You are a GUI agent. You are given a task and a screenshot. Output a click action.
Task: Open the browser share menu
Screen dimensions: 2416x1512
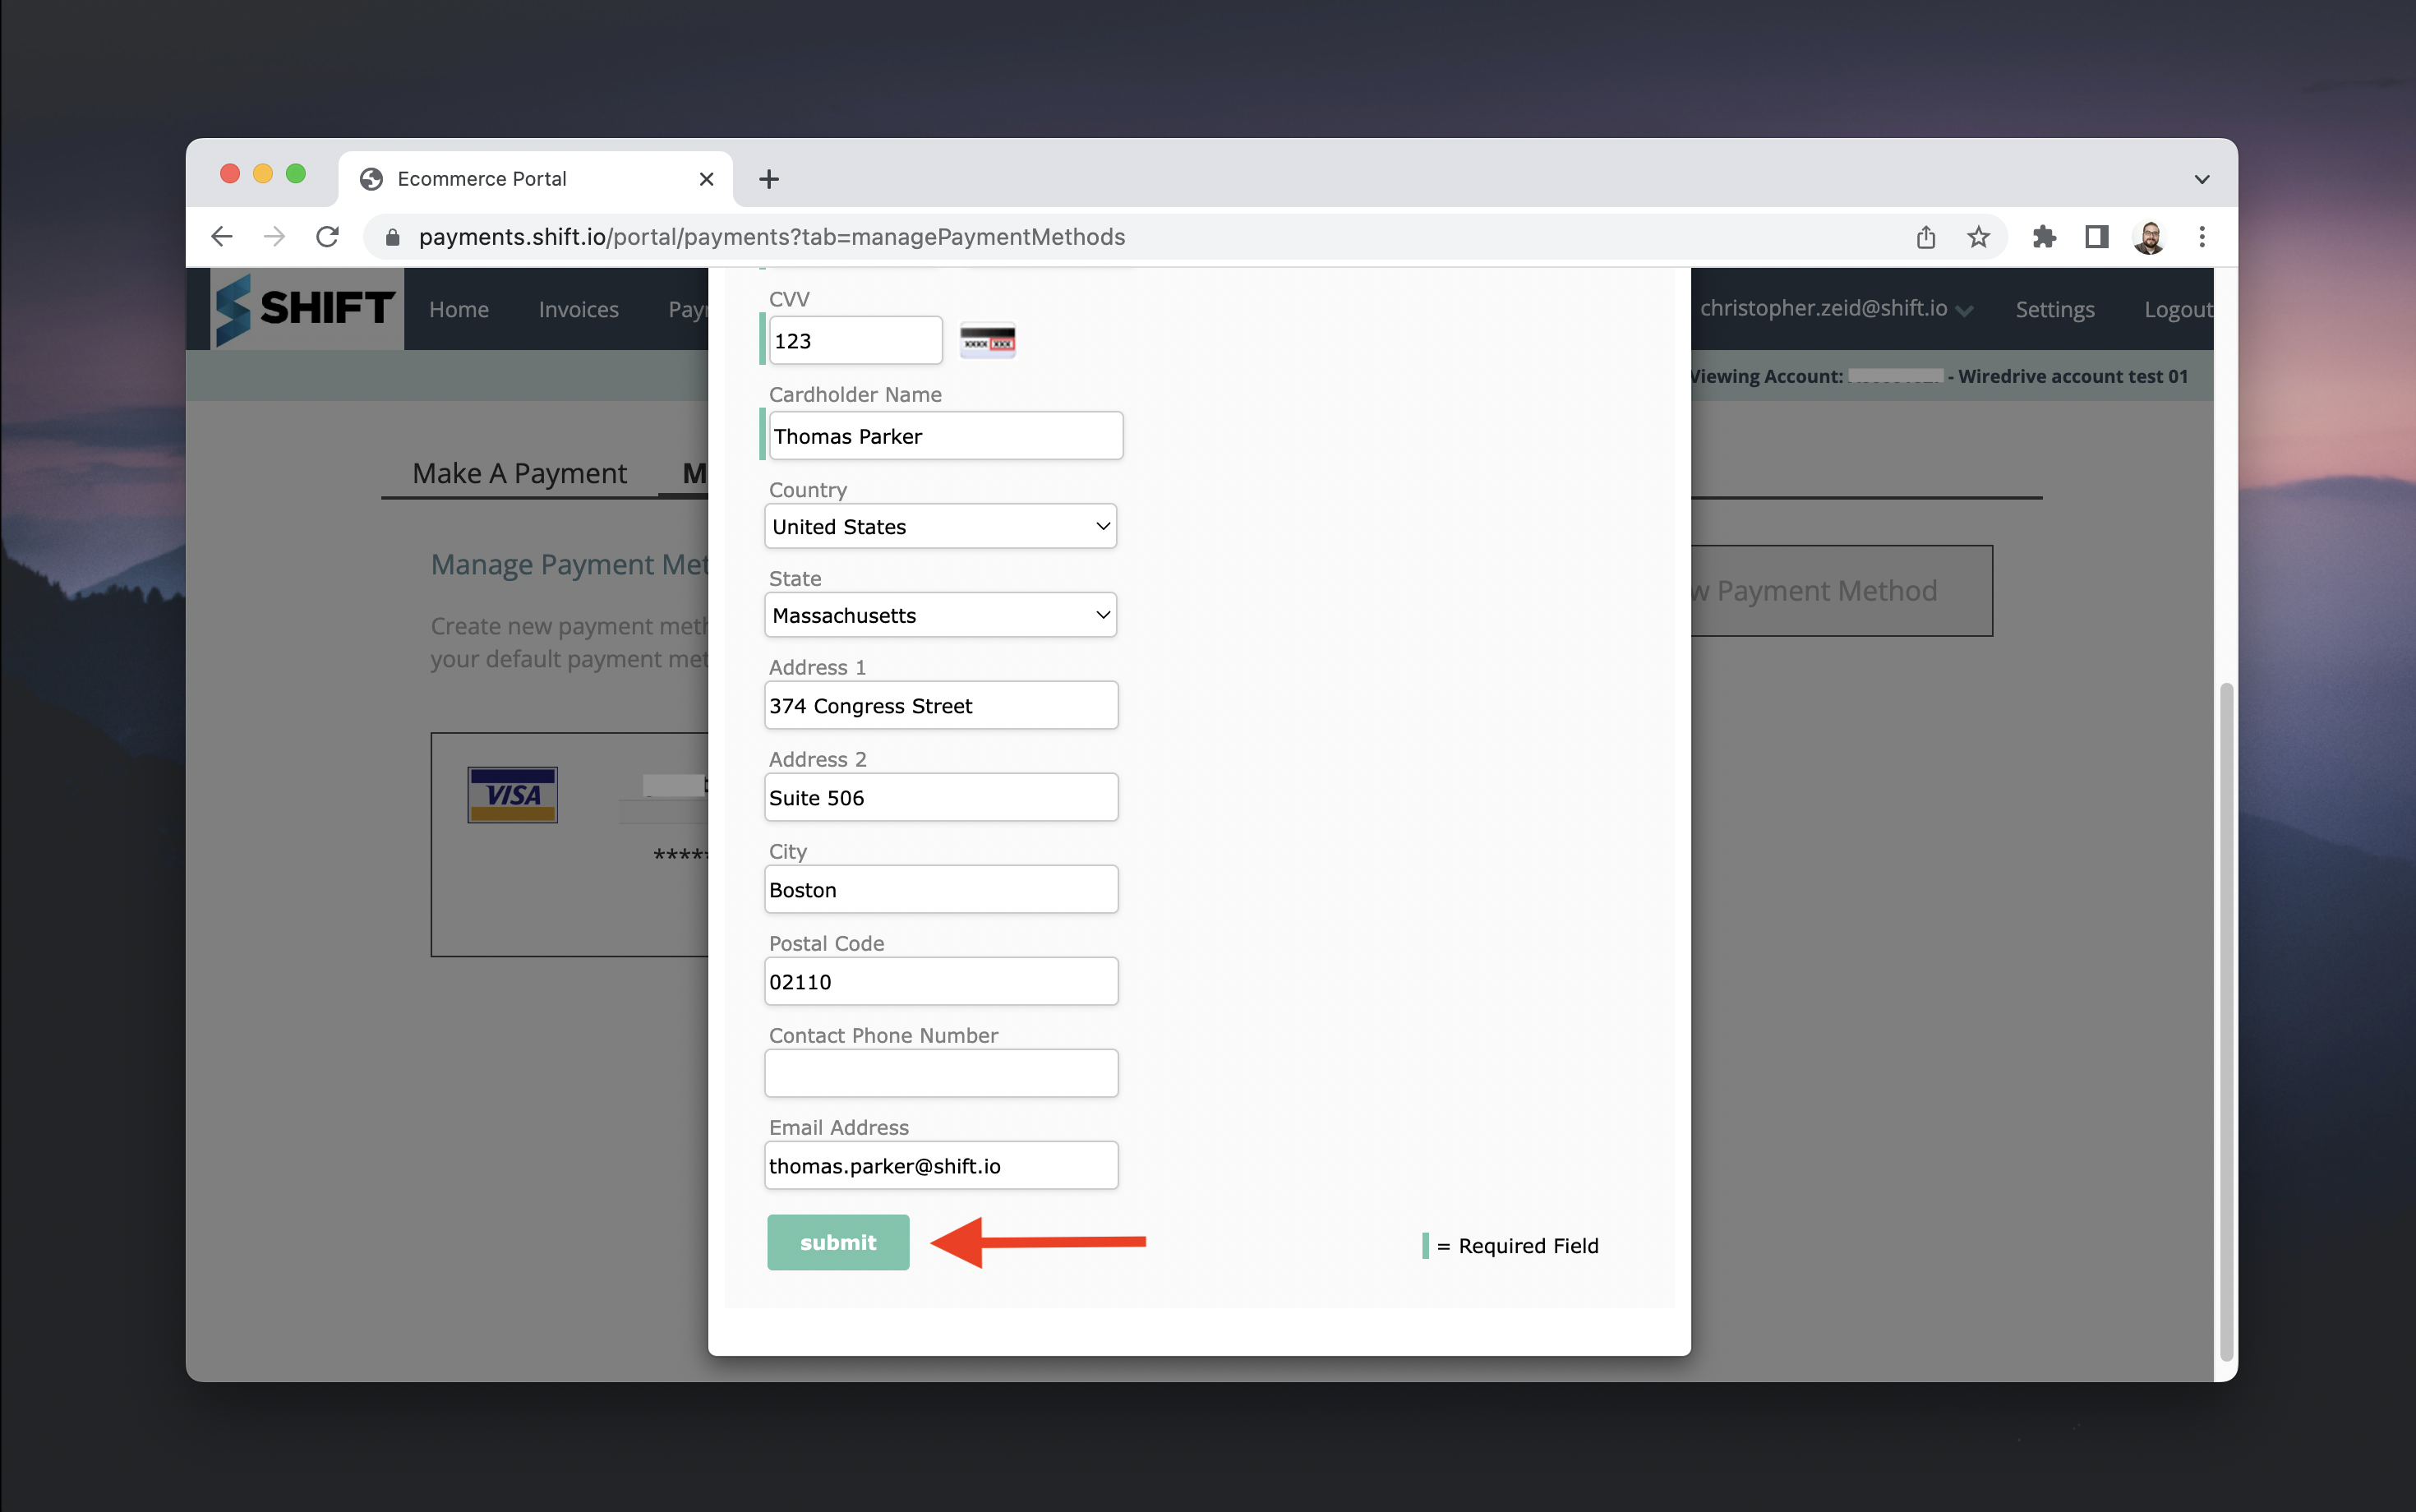1925,237
